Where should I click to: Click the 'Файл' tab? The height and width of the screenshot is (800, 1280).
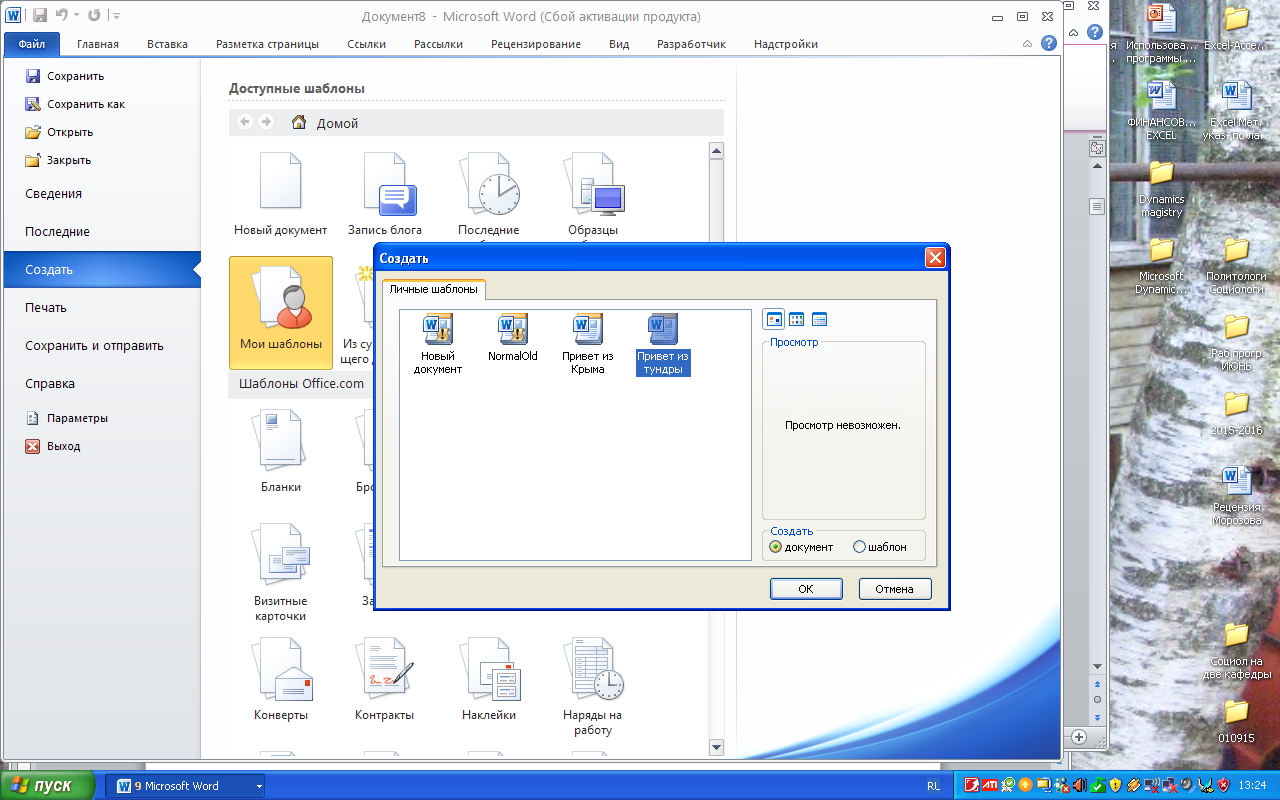(x=32, y=44)
